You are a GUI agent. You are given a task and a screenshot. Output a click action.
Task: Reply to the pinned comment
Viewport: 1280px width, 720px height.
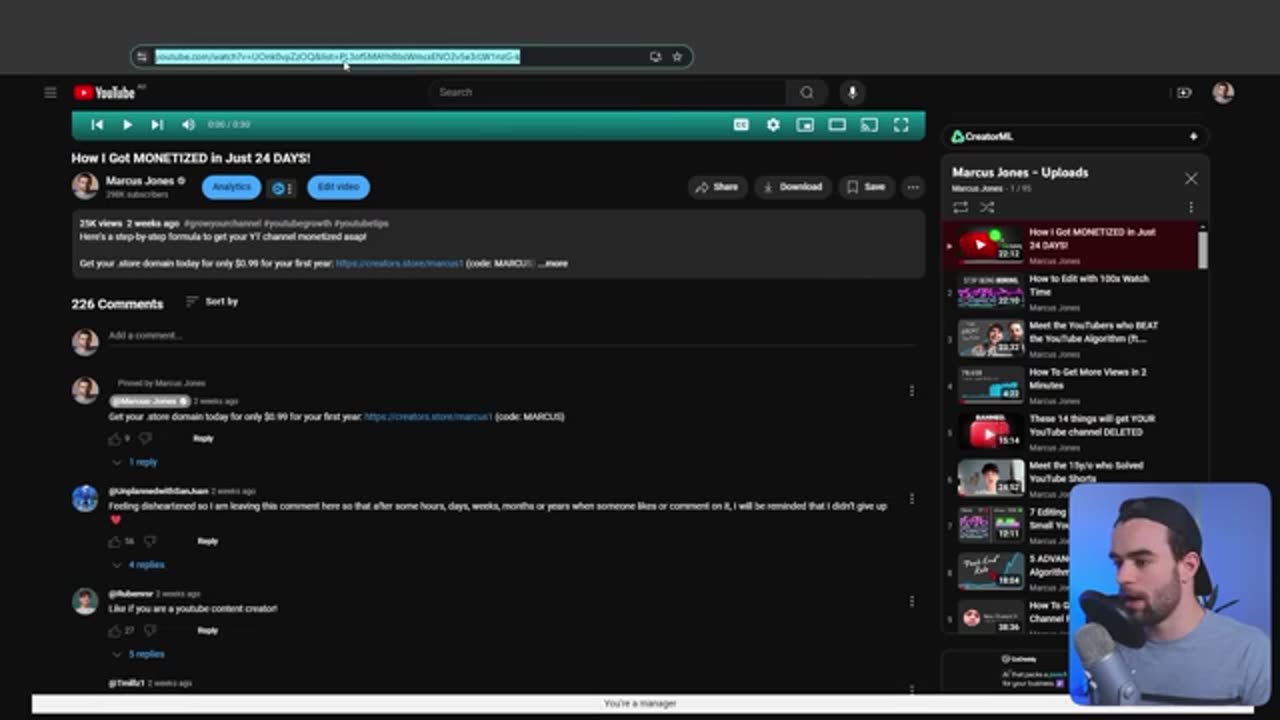(x=203, y=439)
